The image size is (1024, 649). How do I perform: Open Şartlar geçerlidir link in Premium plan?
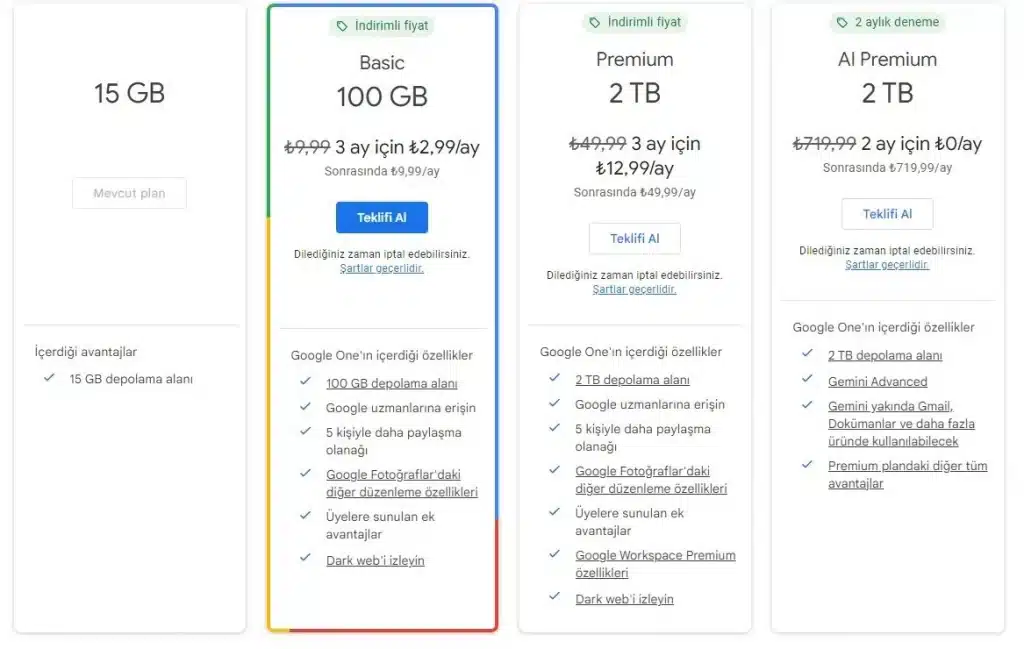pos(634,289)
